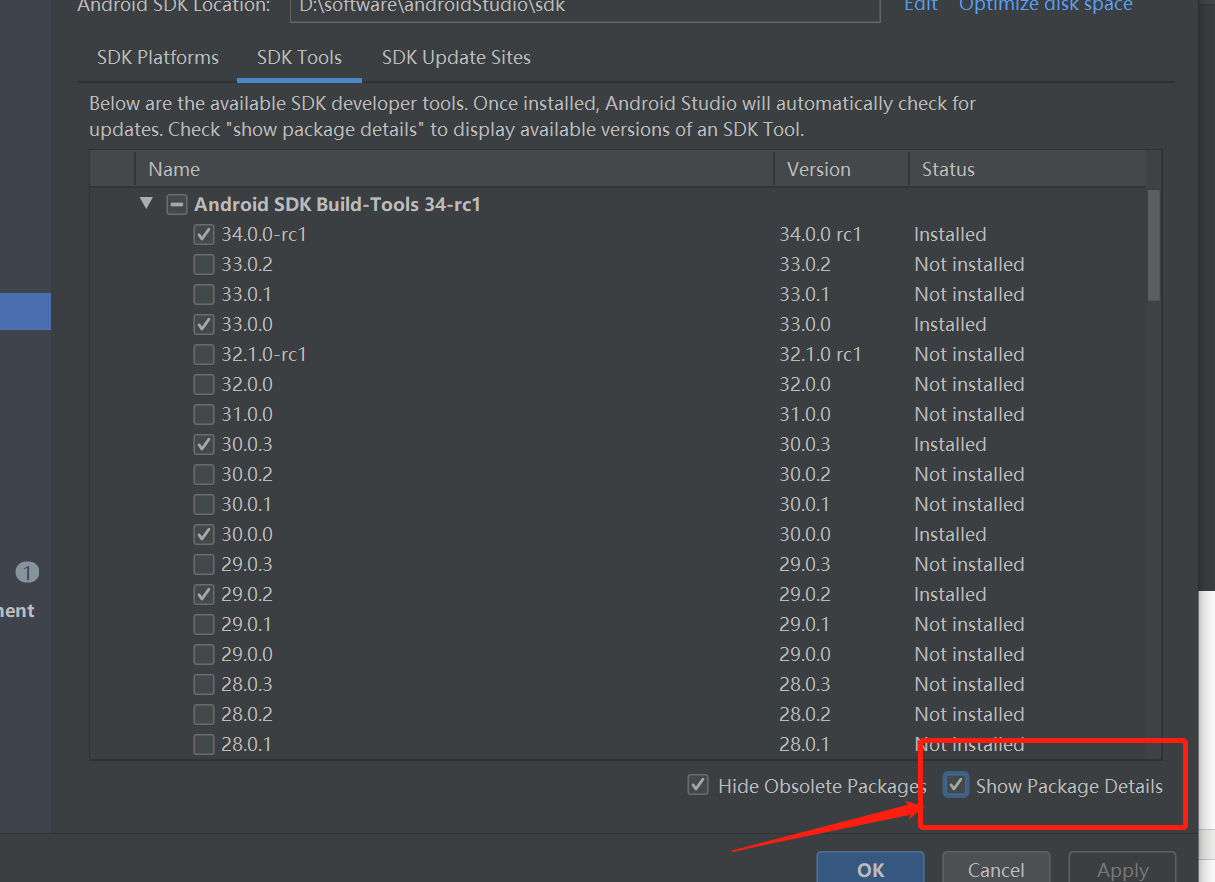This screenshot has width=1215, height=882.
Task: Click the Name column header
Action: (454, 169)
